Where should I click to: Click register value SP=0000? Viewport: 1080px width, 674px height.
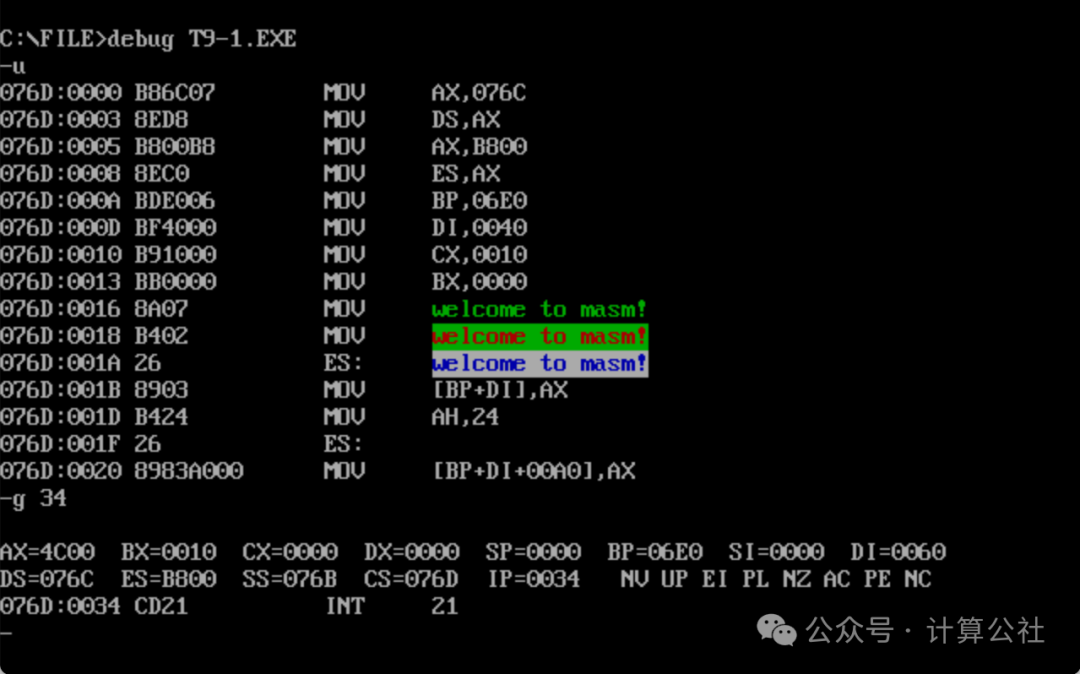(x=532, y=552)
